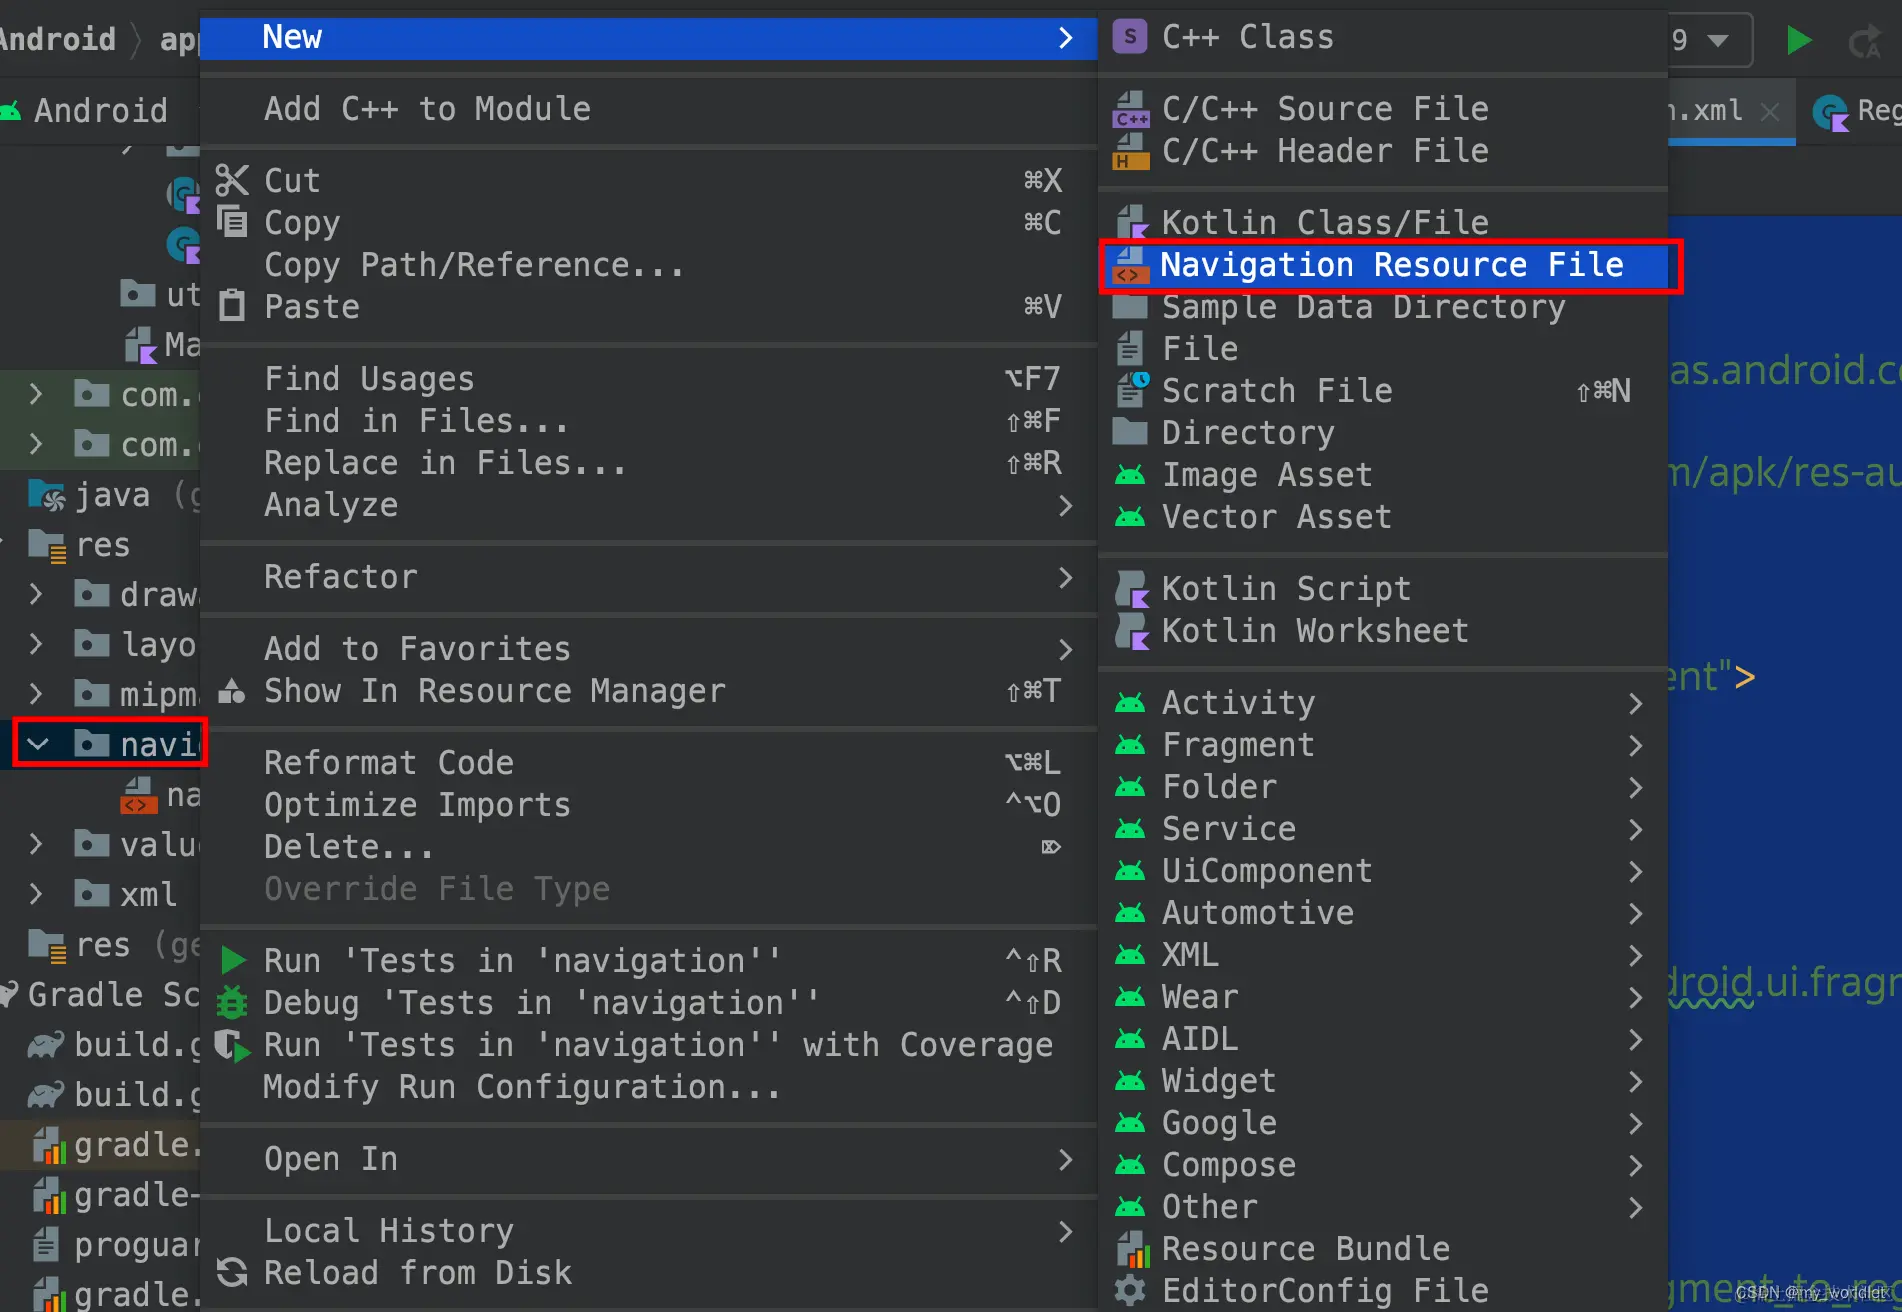Click the Directory folder icon
Viewport: 1902px width, 1312px height.
[1130, 432]
